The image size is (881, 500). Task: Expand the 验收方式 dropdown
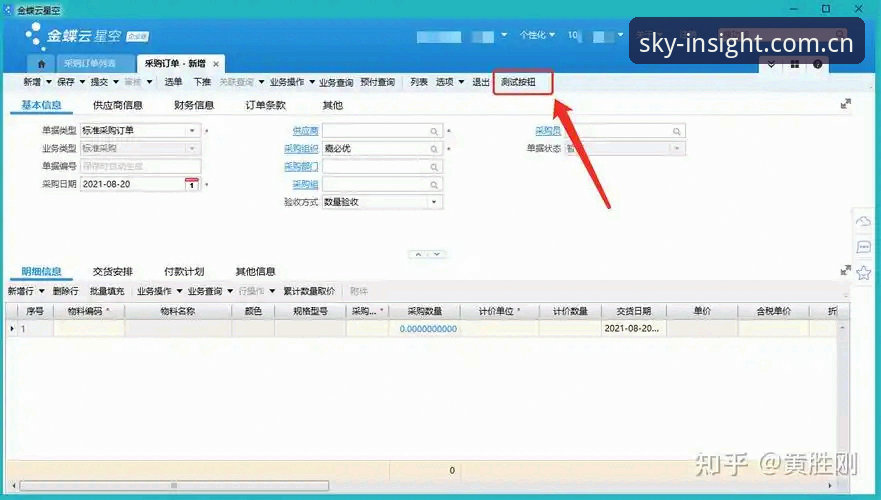(x=434, y=202)
